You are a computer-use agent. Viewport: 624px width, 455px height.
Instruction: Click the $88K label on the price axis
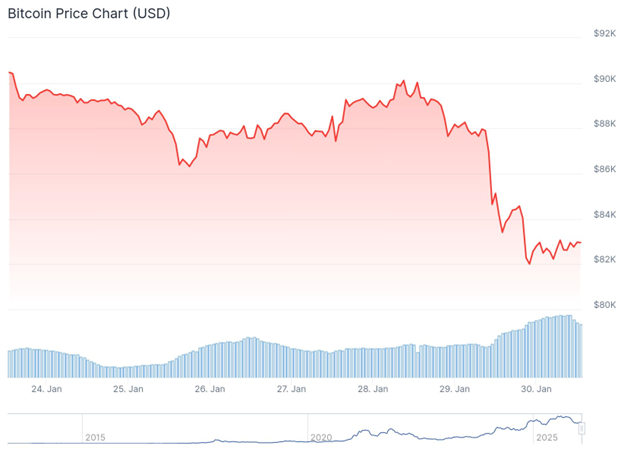pyautogui.click(x=604, y=124)
